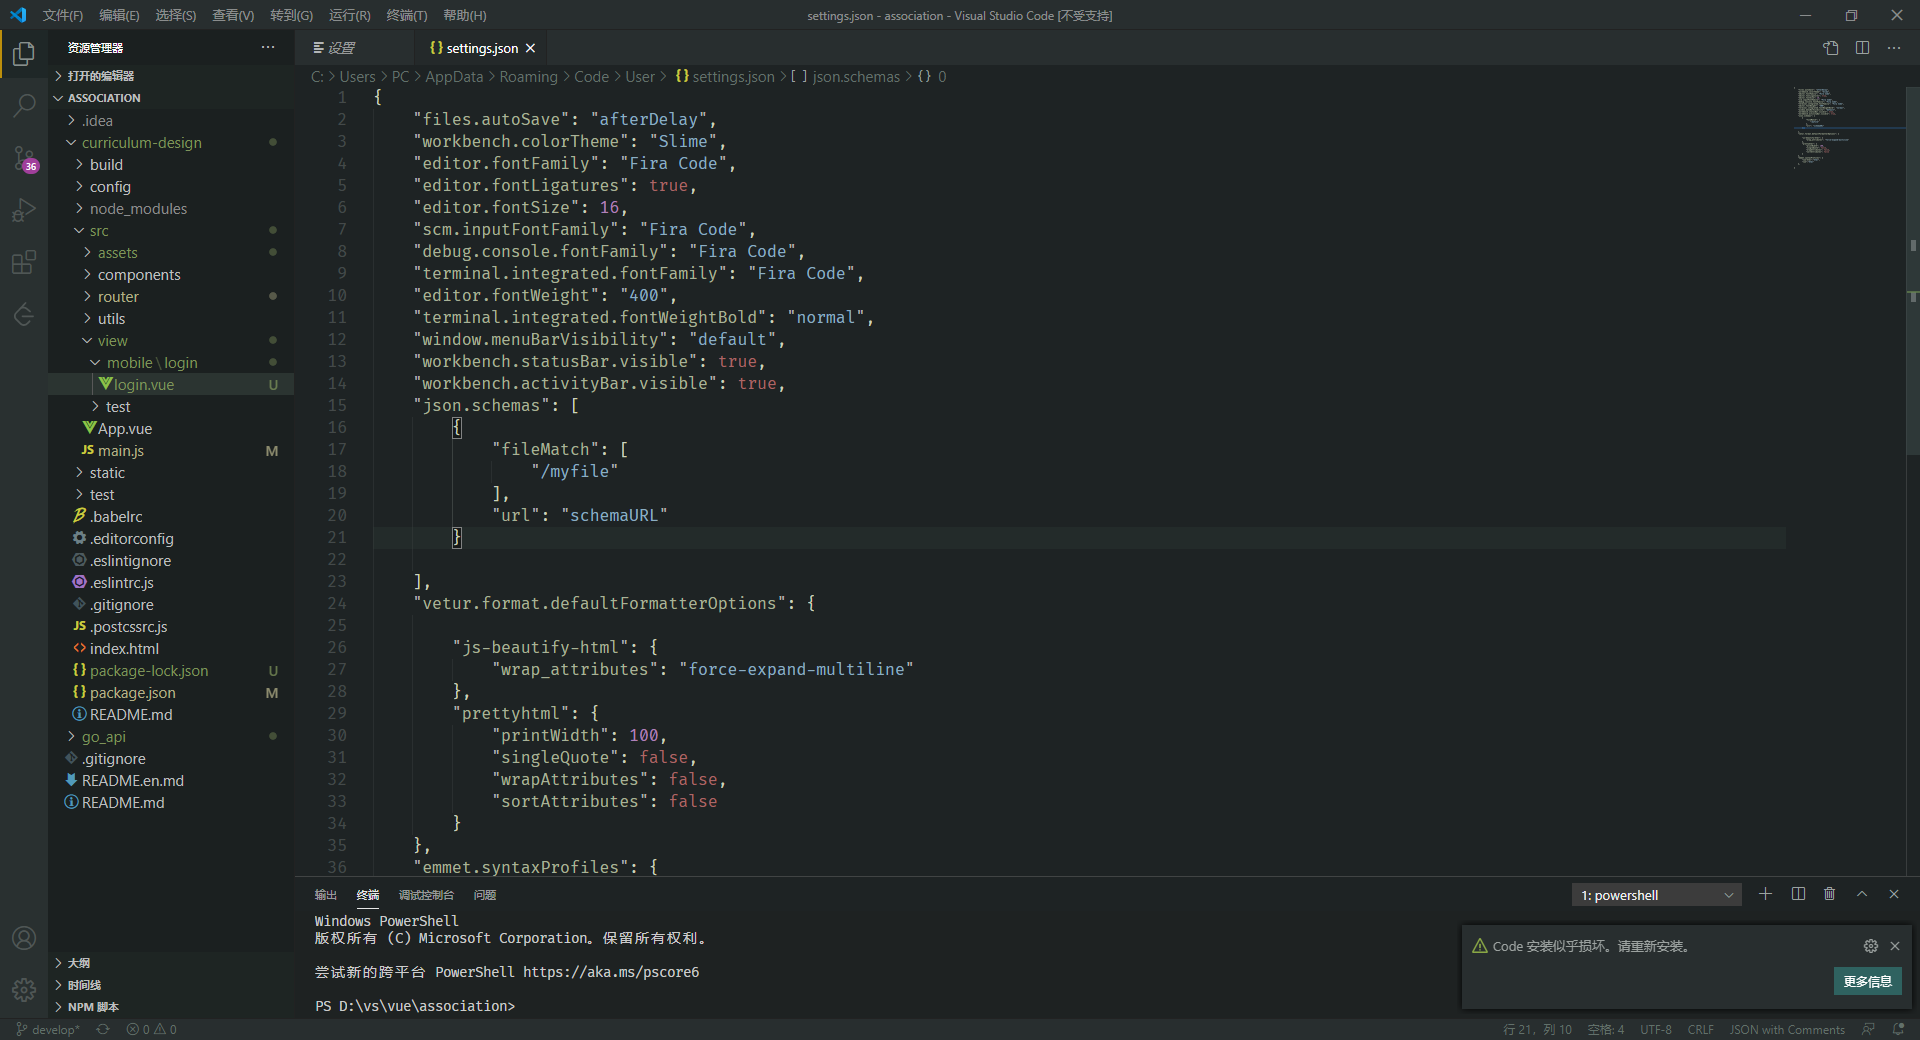Click the 更多信息 button in notification

click(1867, 981)
